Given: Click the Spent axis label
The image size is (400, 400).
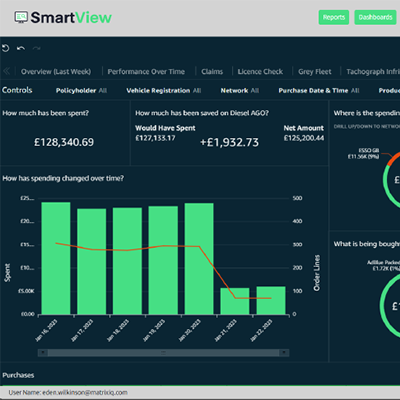Looking at the screenshot, I should tap(7, 272).
